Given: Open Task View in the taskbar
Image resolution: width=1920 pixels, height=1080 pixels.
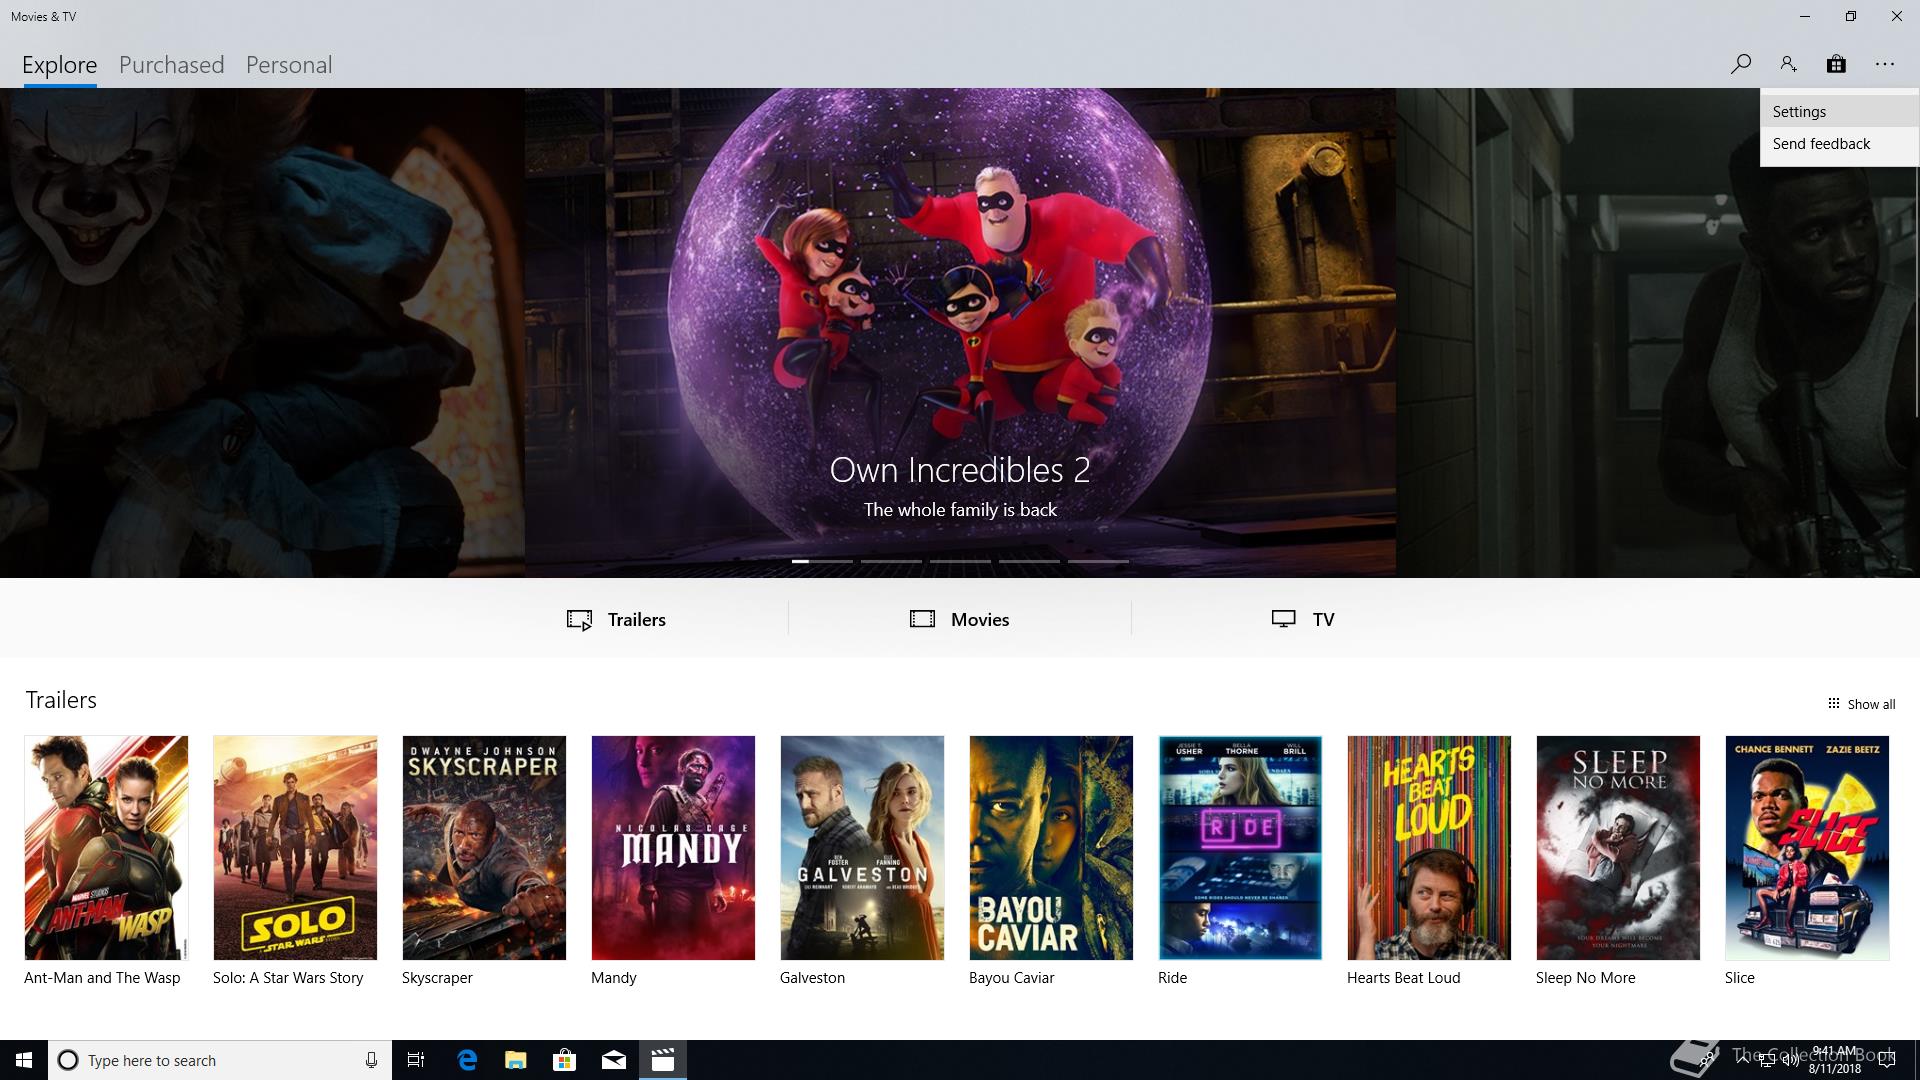Looking at the screenshot, I should [416, 1060].
